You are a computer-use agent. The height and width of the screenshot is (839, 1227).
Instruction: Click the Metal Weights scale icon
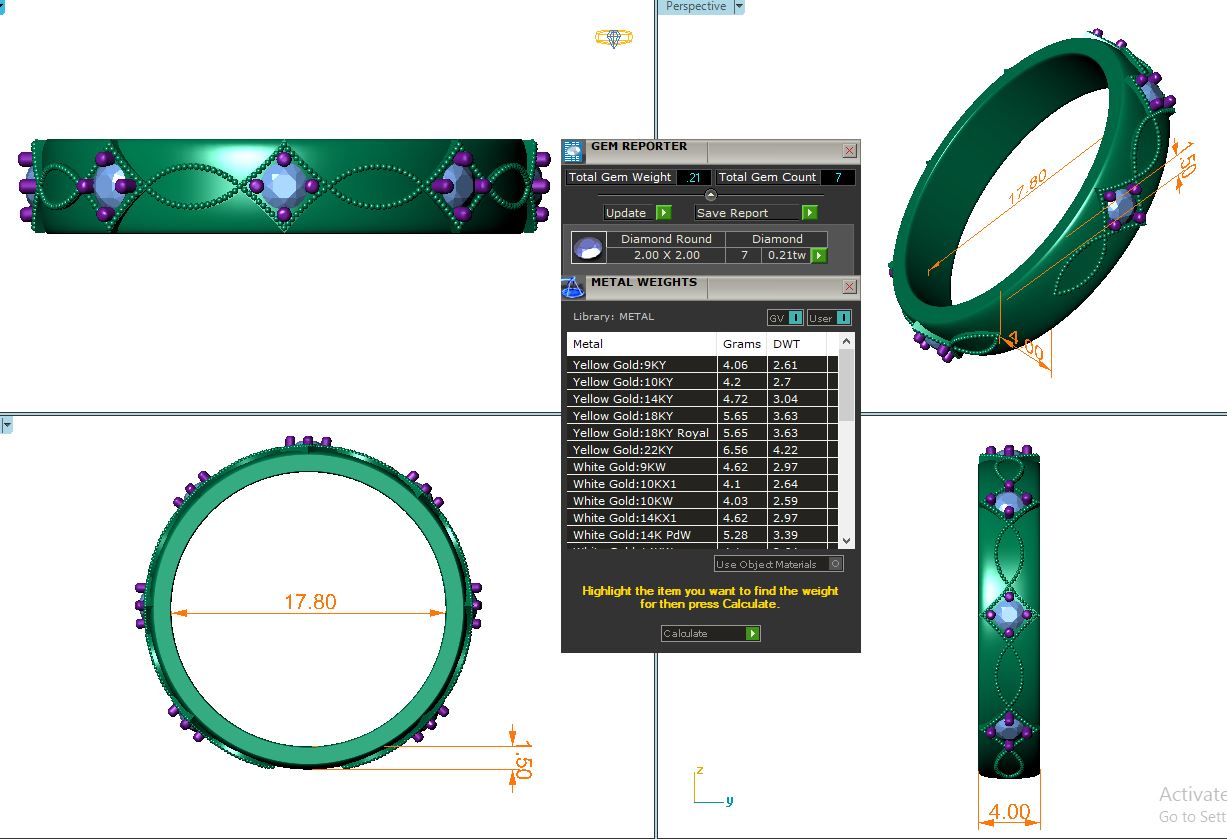[573, 288]
